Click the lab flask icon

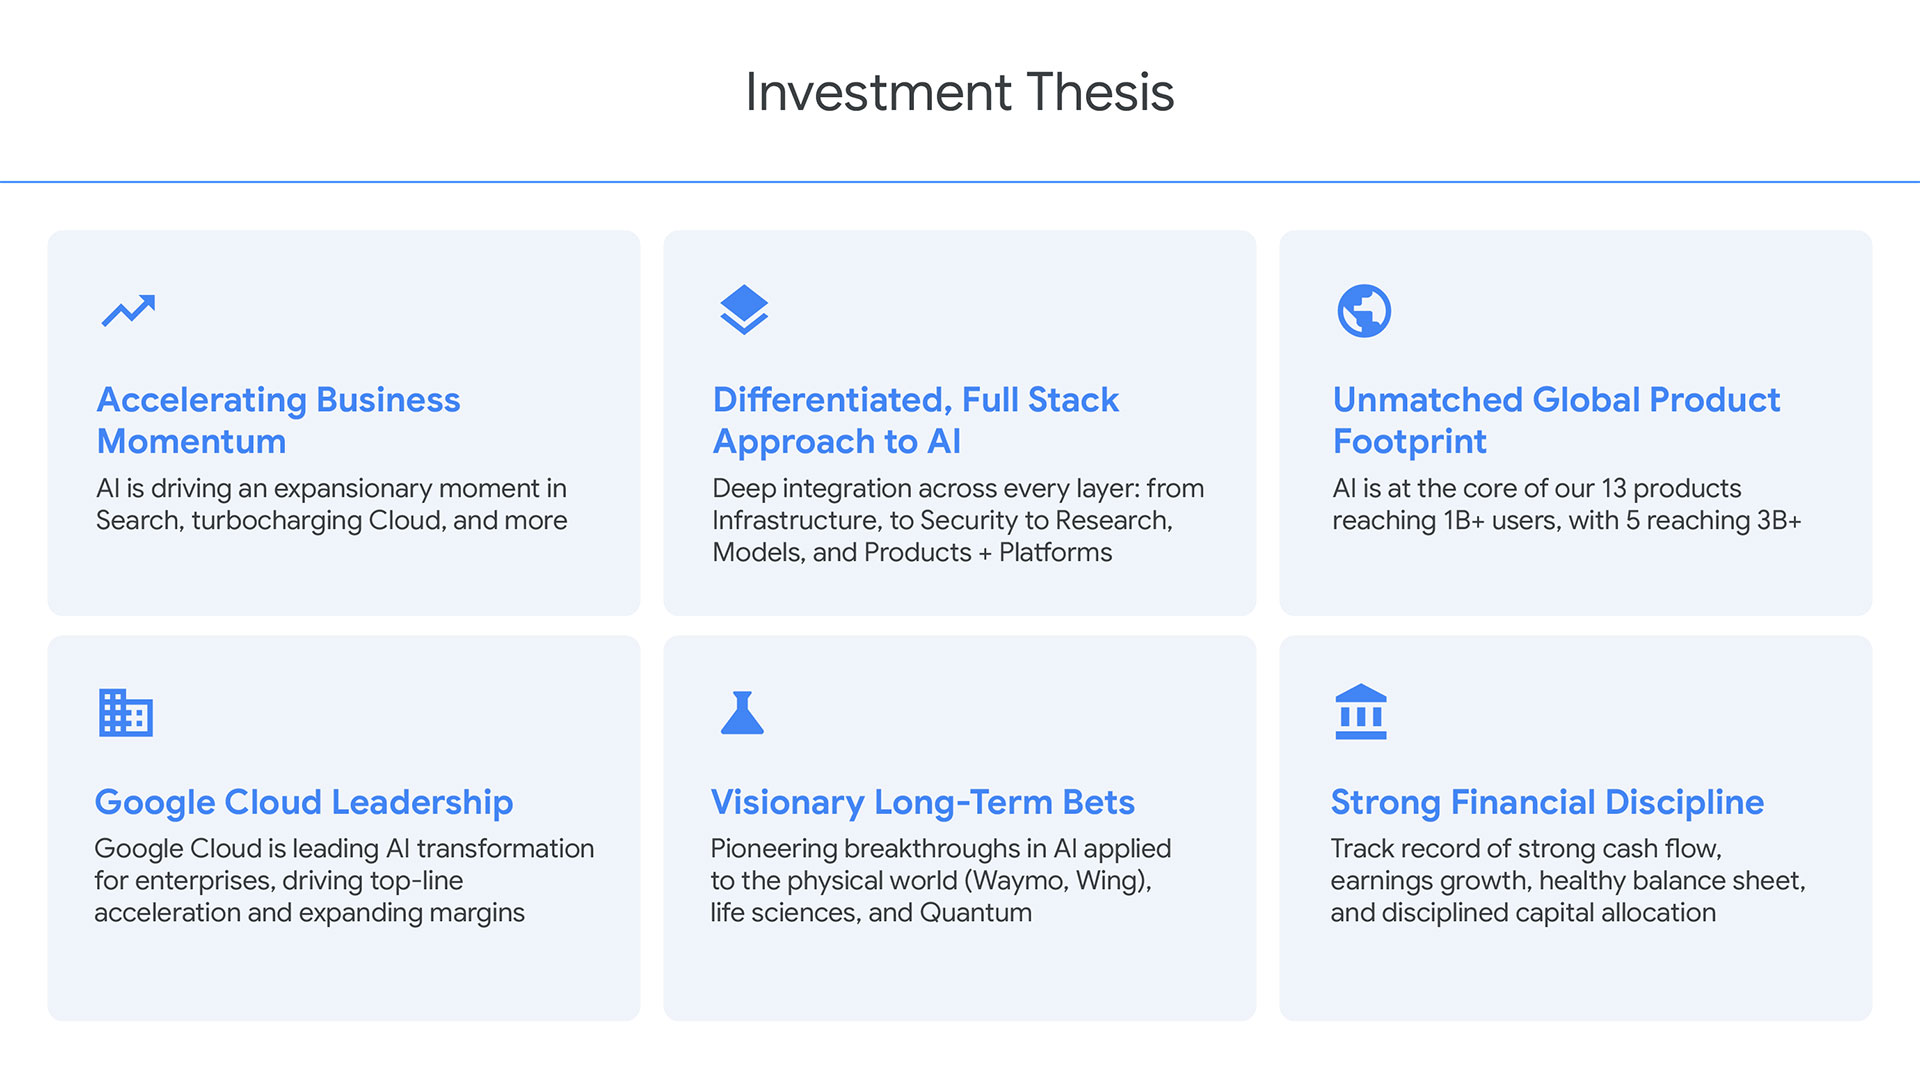(742, 713)
